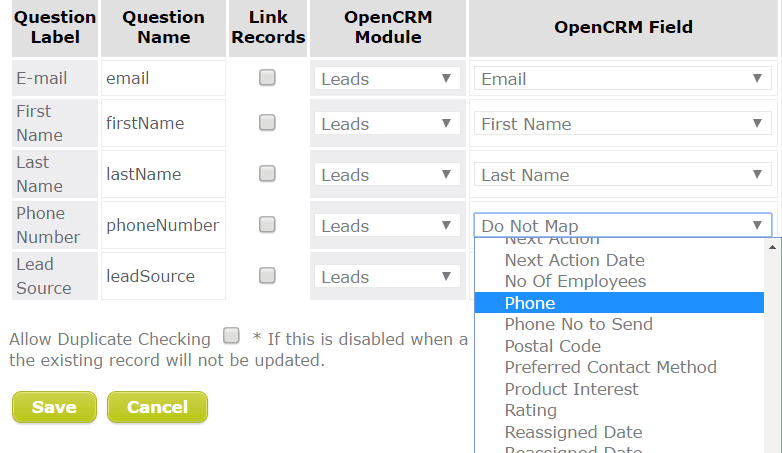The image size is (782, 453).
Task: Tick Link Records checkbox for Last Name row
Action: pos(267,174)
